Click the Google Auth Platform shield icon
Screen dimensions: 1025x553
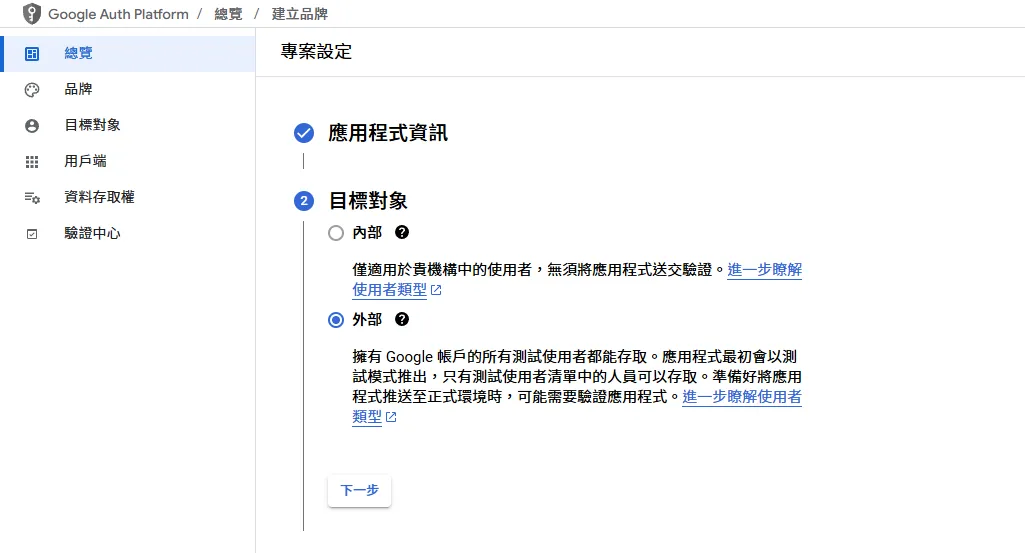[31, 14]
